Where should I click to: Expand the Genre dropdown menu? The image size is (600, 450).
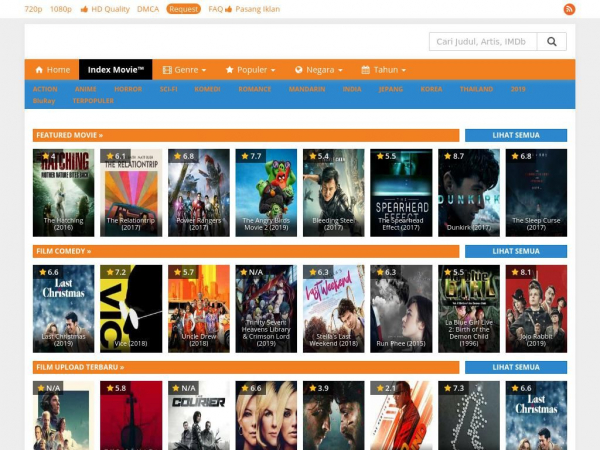pos(184,70)
